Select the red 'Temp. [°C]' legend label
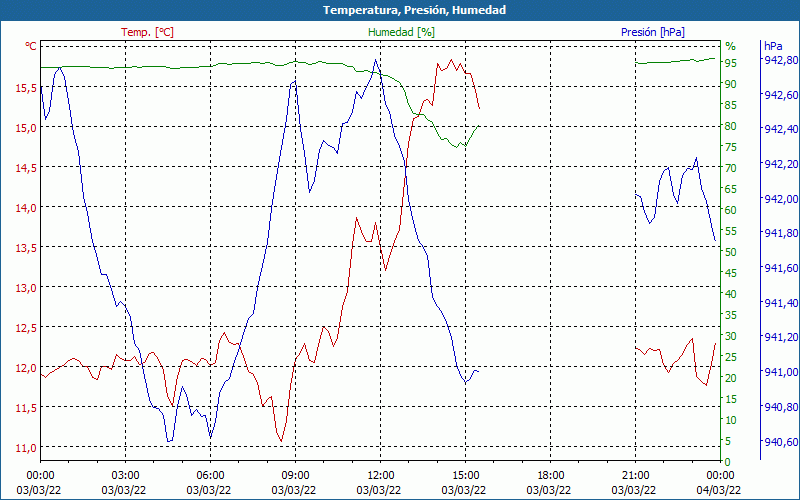The height and width of the screenshot is (500, 800). coord(147,32)
